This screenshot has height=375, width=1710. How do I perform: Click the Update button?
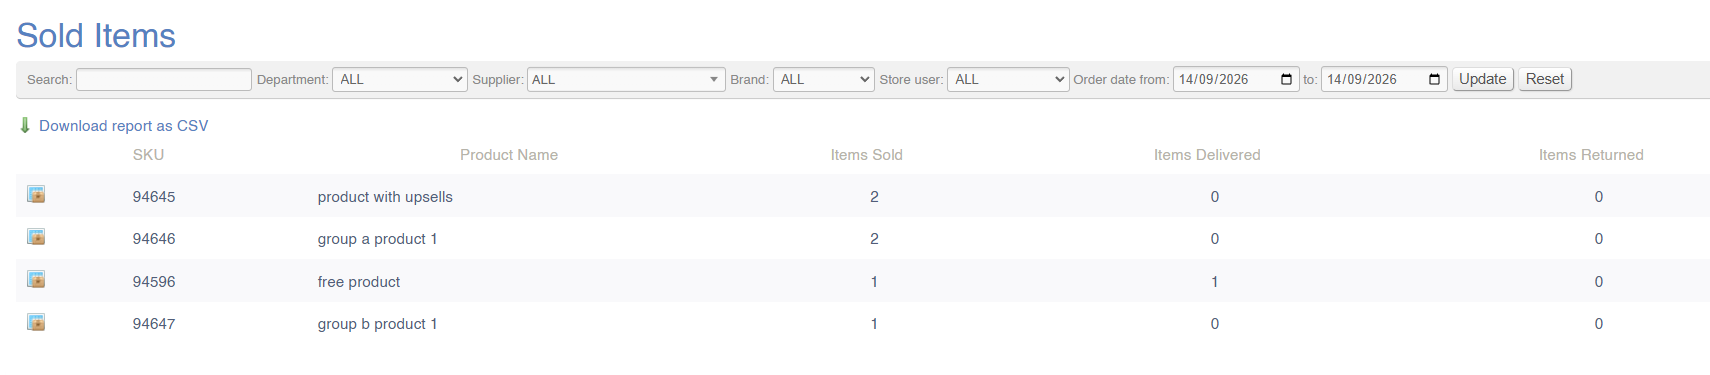click(x=1482, y=79)
